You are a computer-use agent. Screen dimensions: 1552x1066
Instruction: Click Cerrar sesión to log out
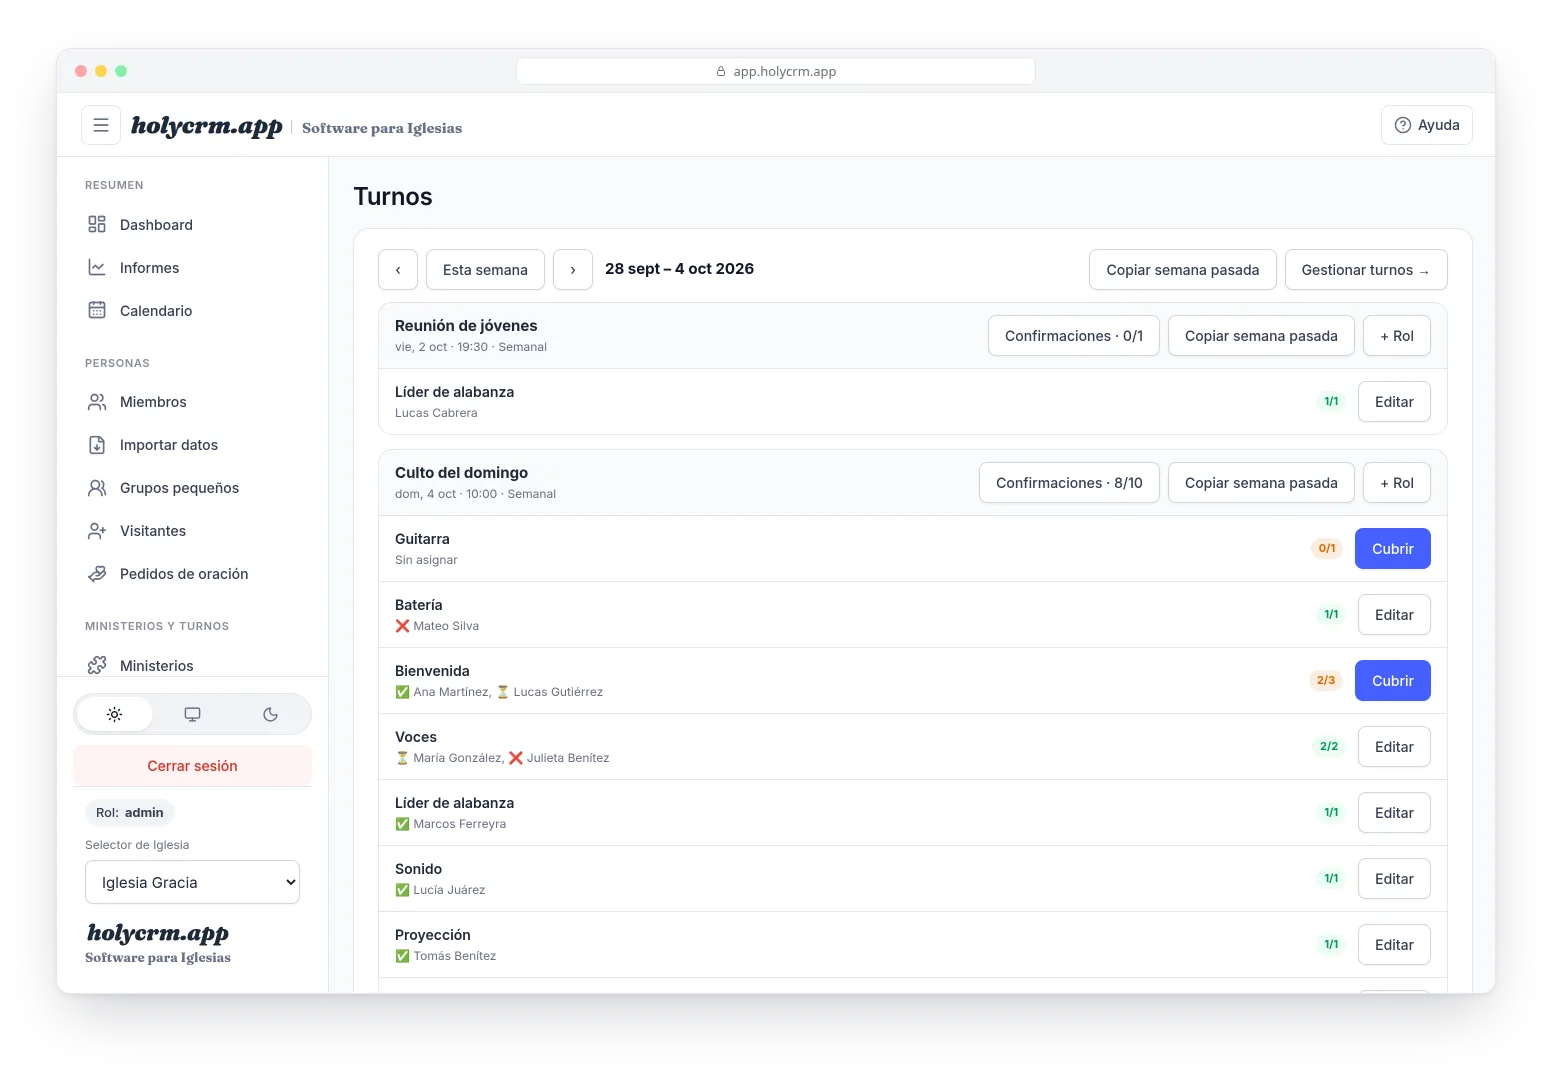tap(192, 765)
